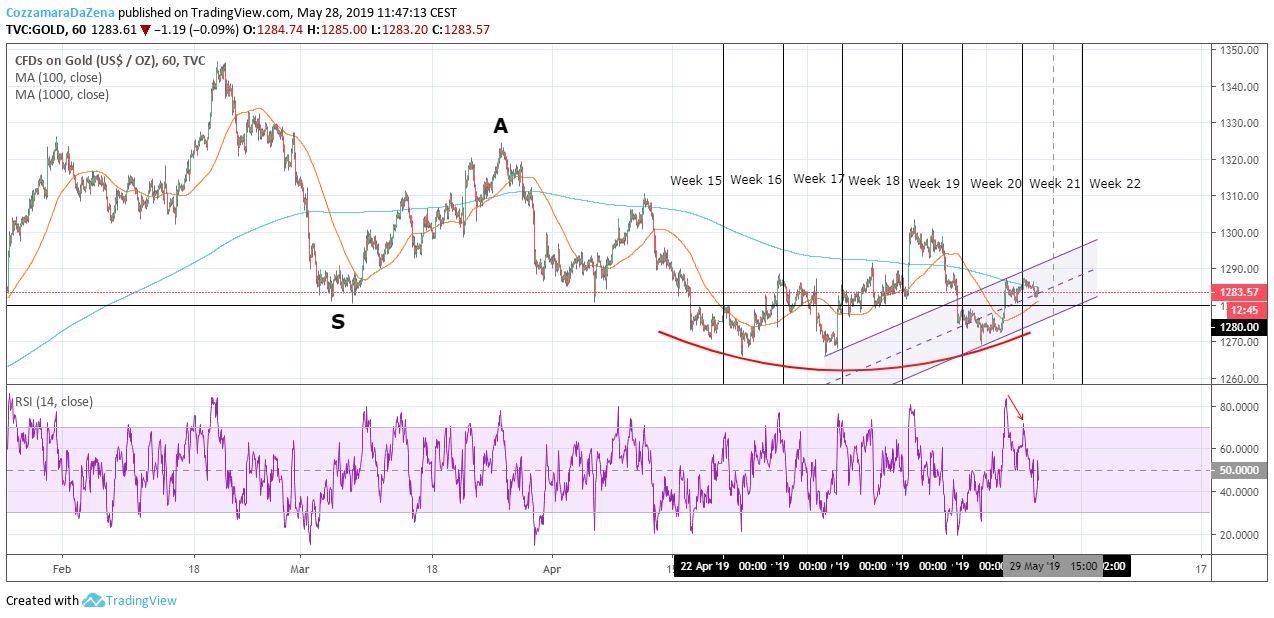Click the 1260.00 price axis label

[x=1240, y=379]
